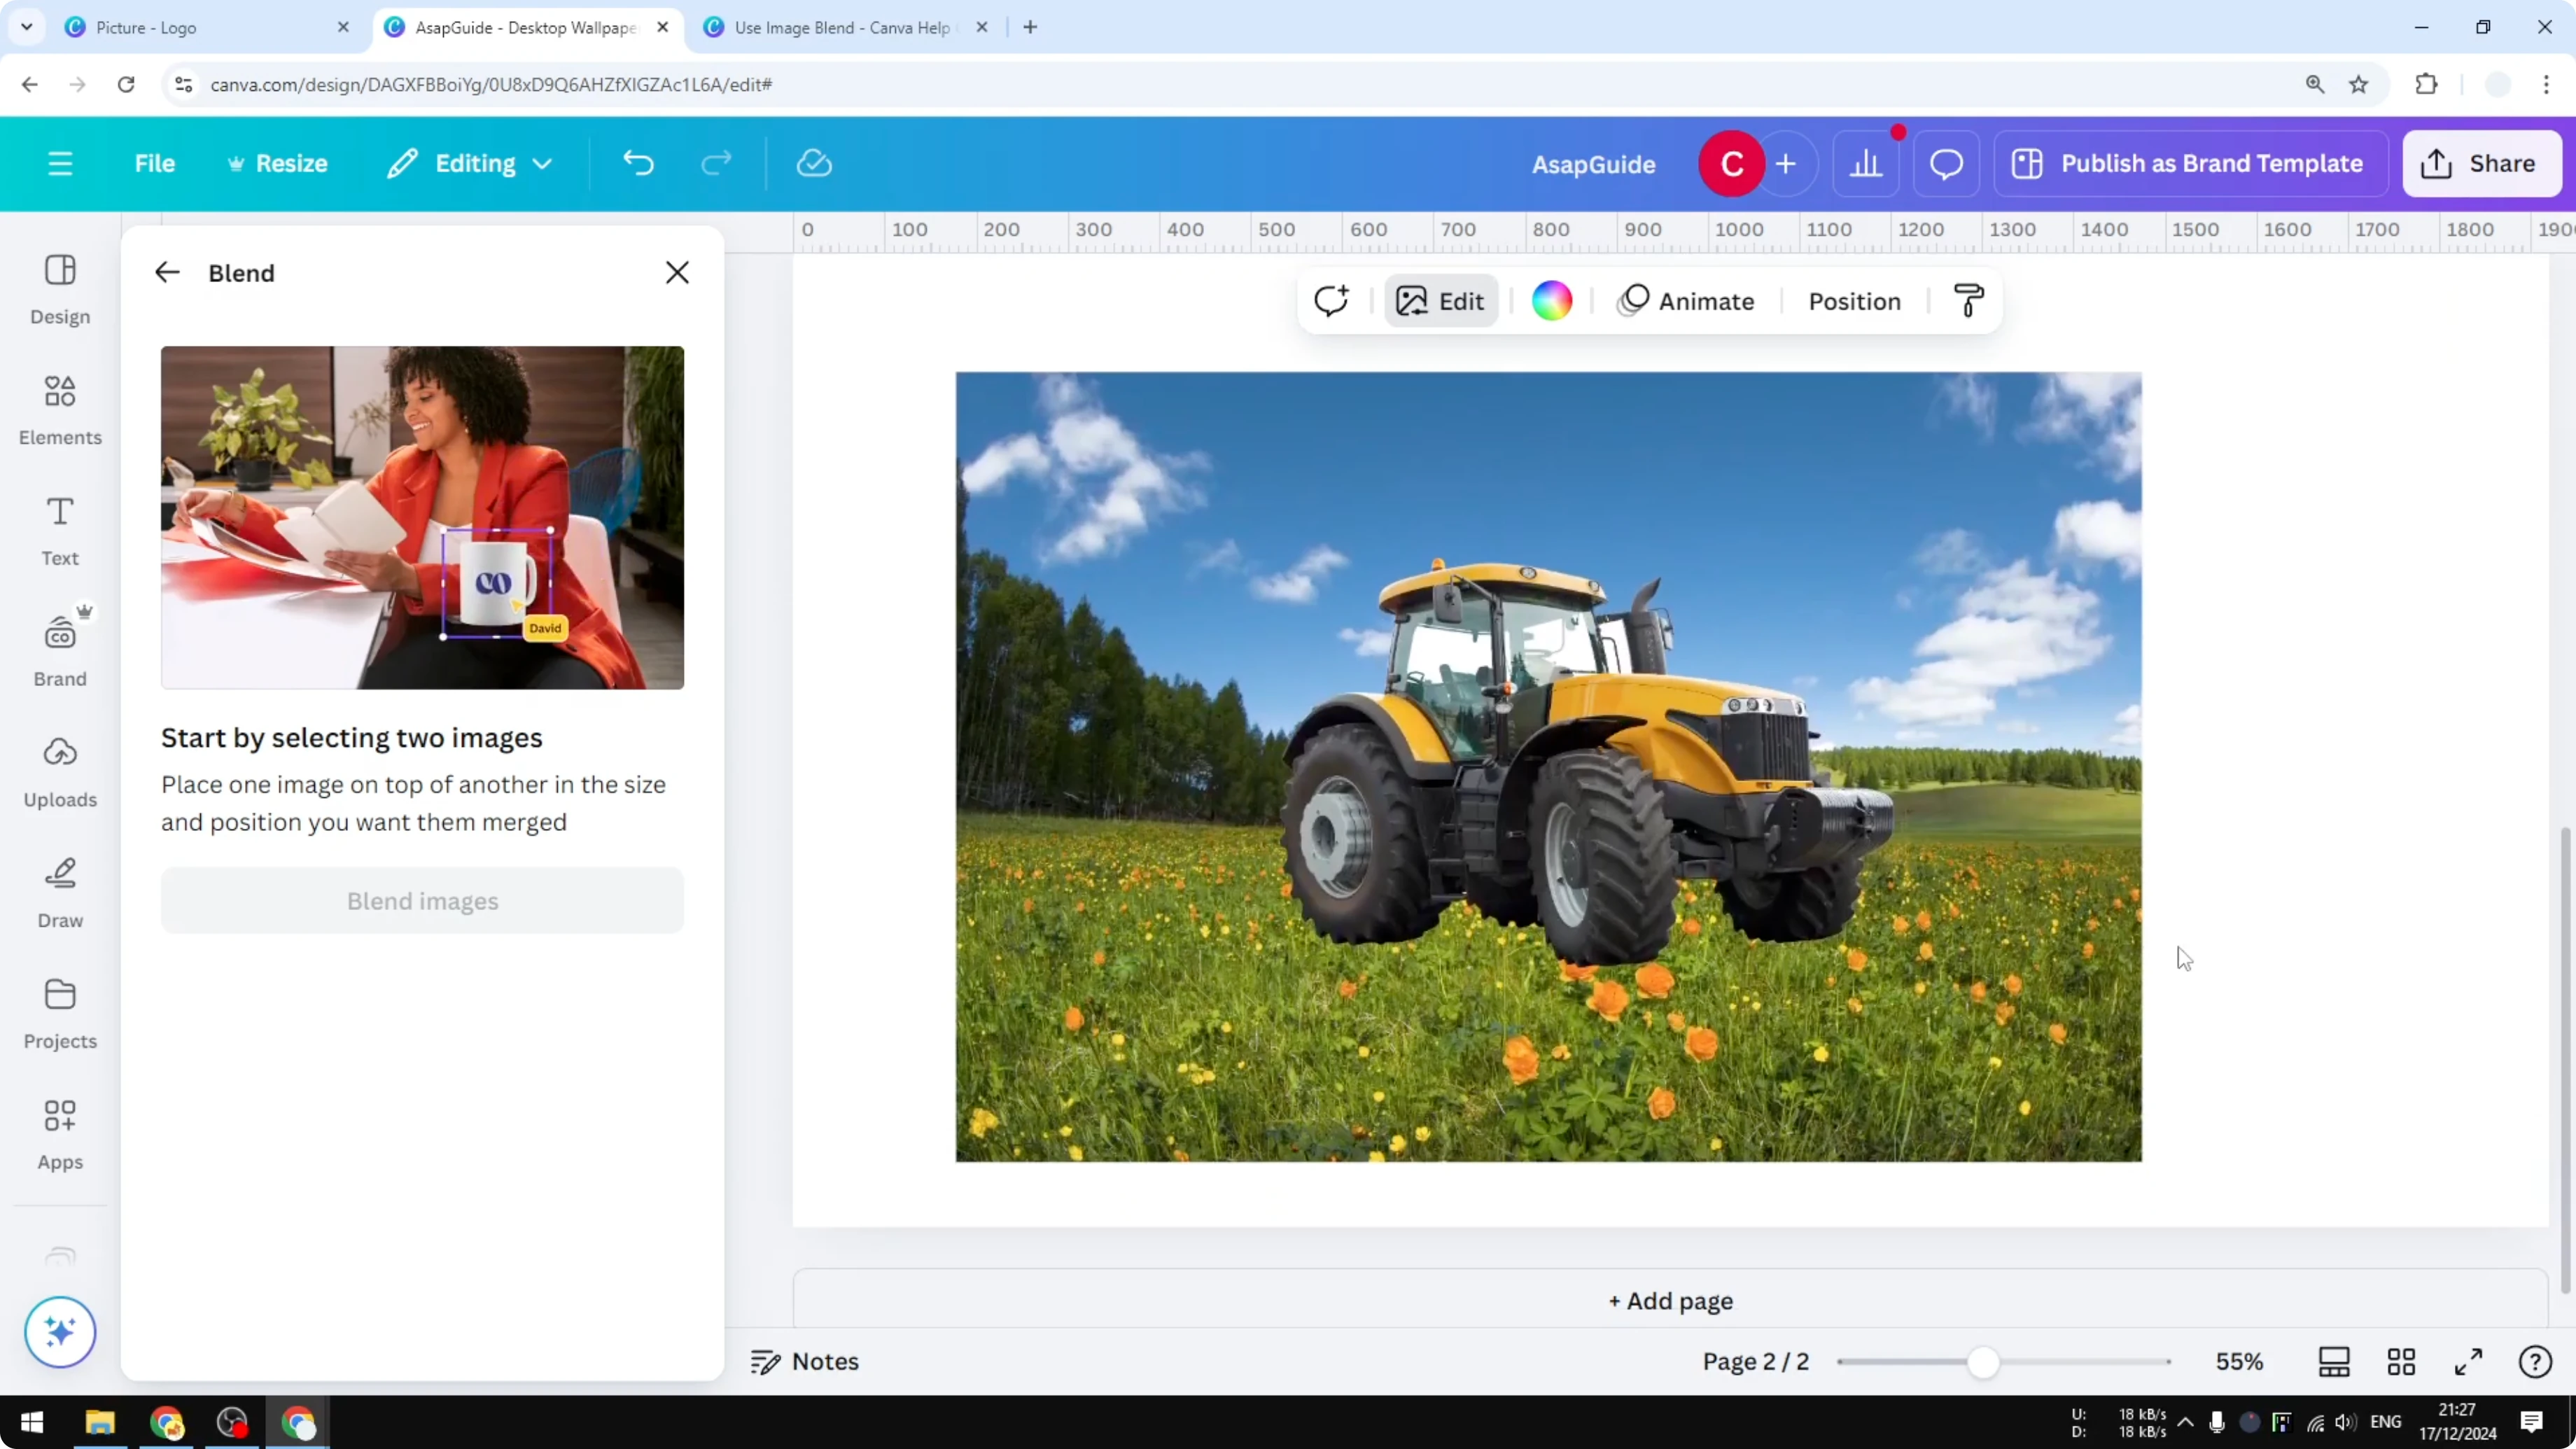Open the 55% zoom level control

click(x=2240, y=1361)
